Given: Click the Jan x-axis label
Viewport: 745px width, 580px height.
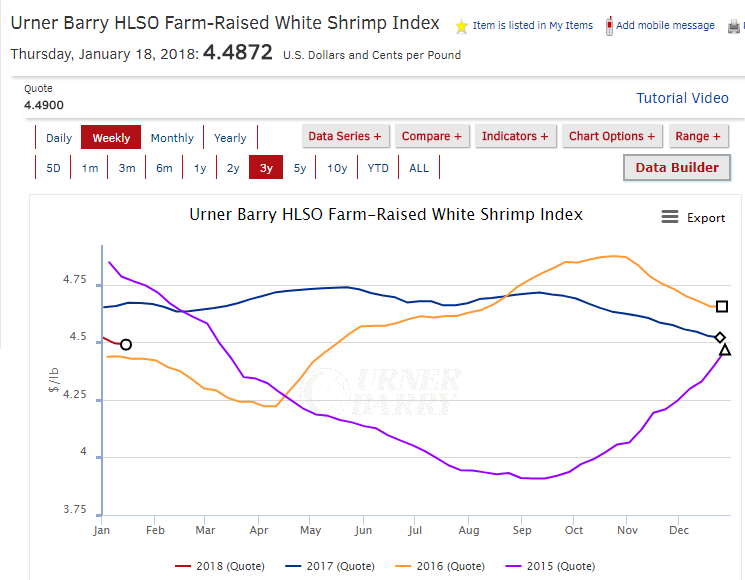Looking at the screenshot, I should 101,530.
